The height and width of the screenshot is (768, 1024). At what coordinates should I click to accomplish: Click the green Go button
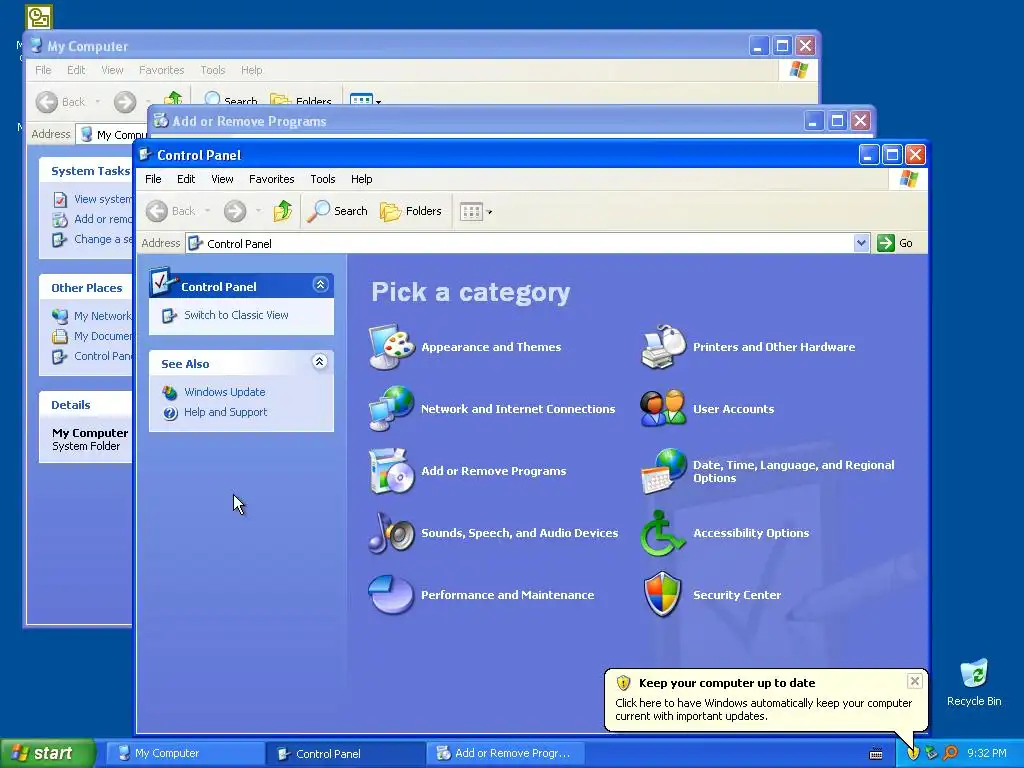point(895,243)
